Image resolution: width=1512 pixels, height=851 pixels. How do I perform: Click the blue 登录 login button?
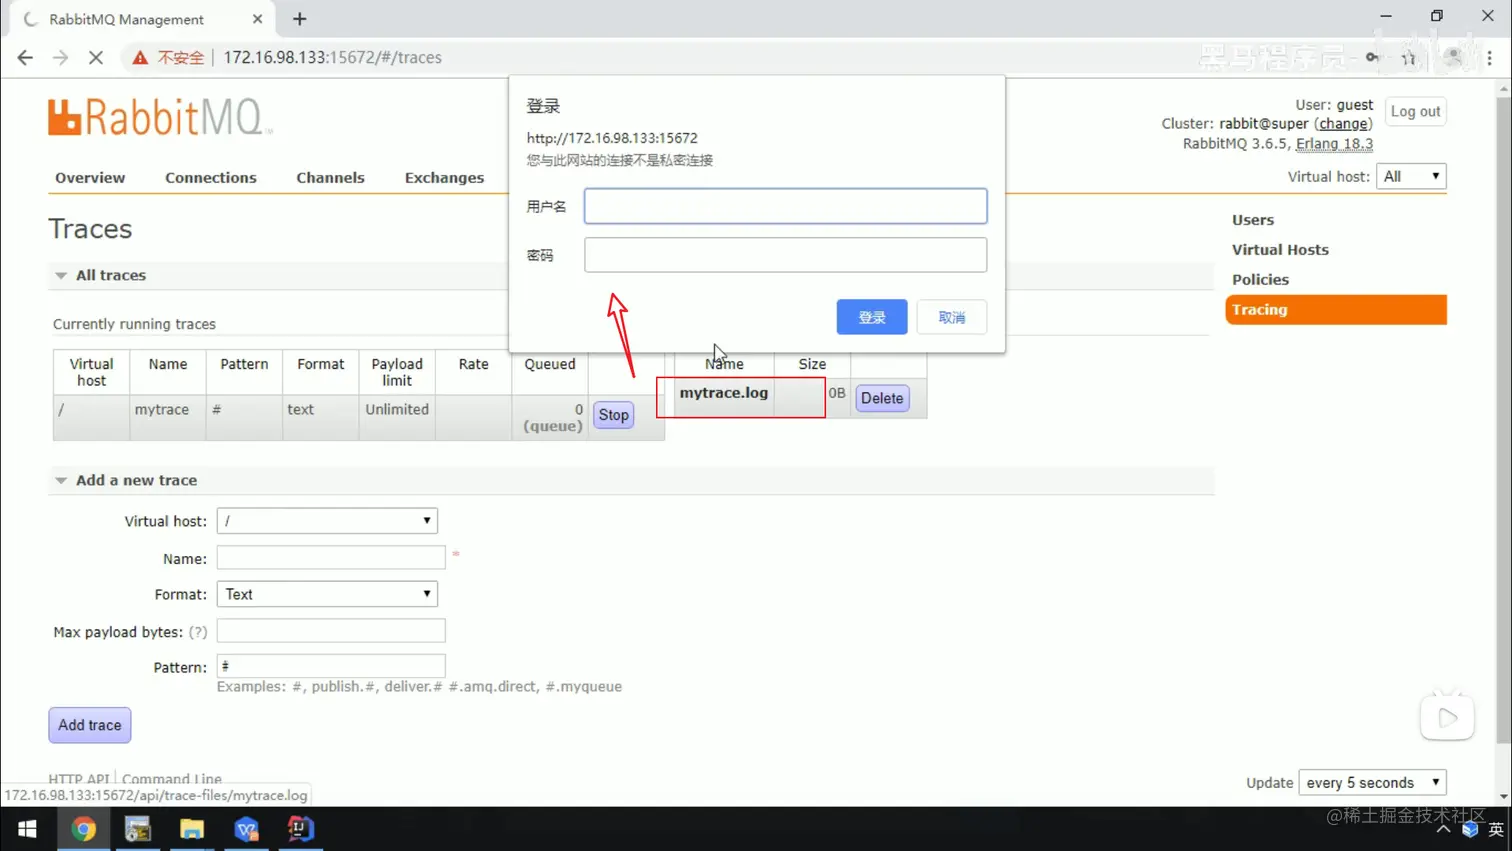coord(872,317)
